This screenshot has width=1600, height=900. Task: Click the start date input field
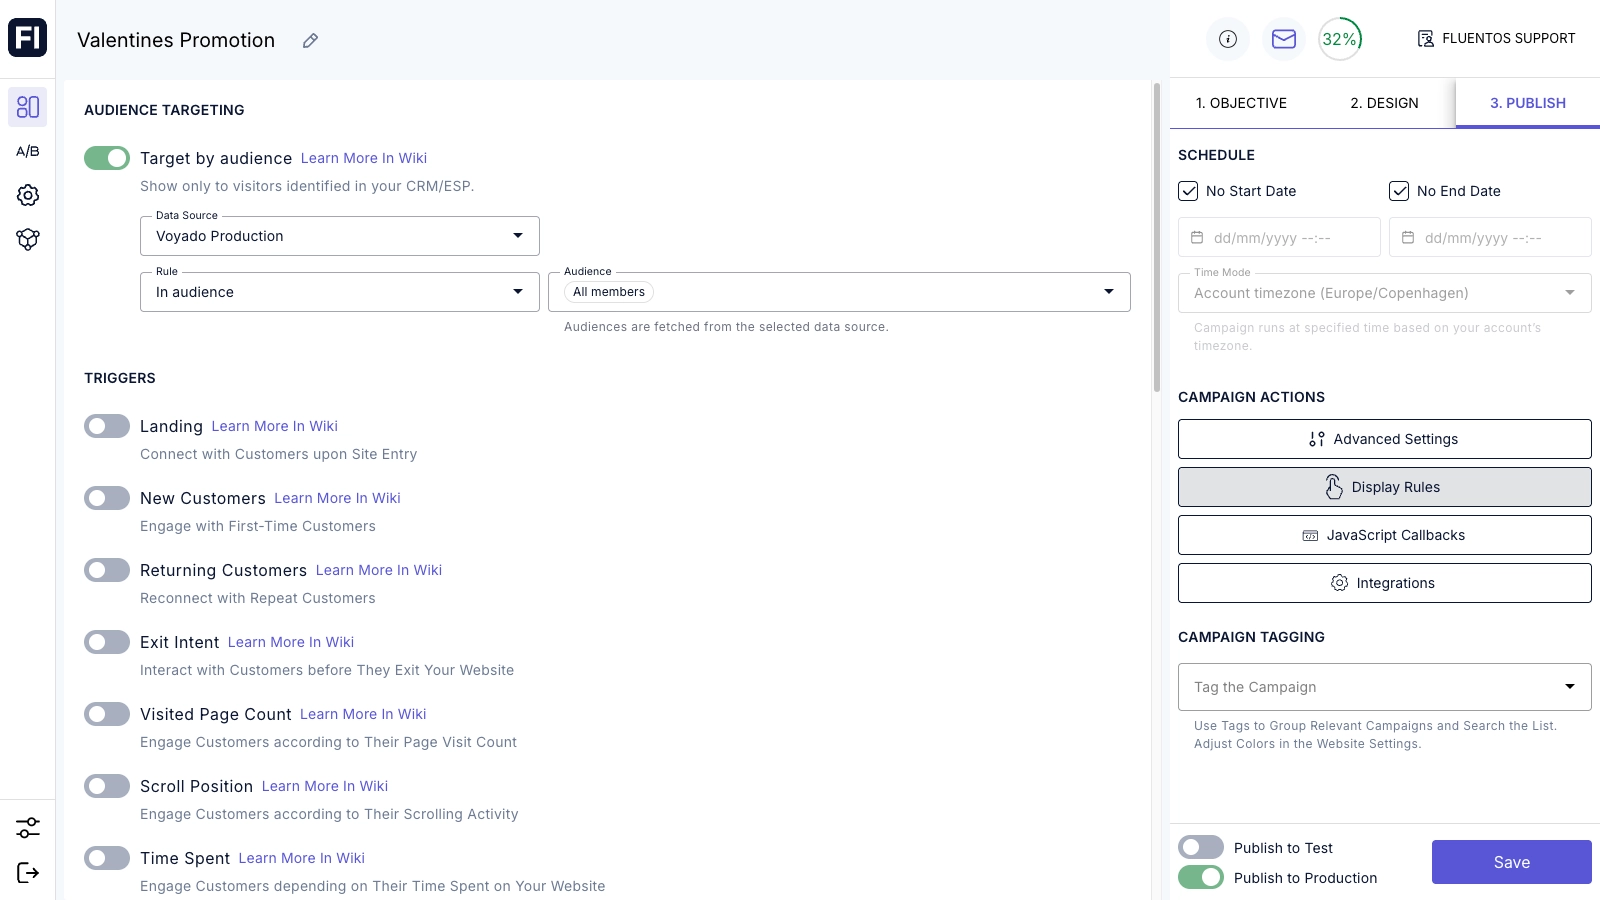coord(1279,238)
